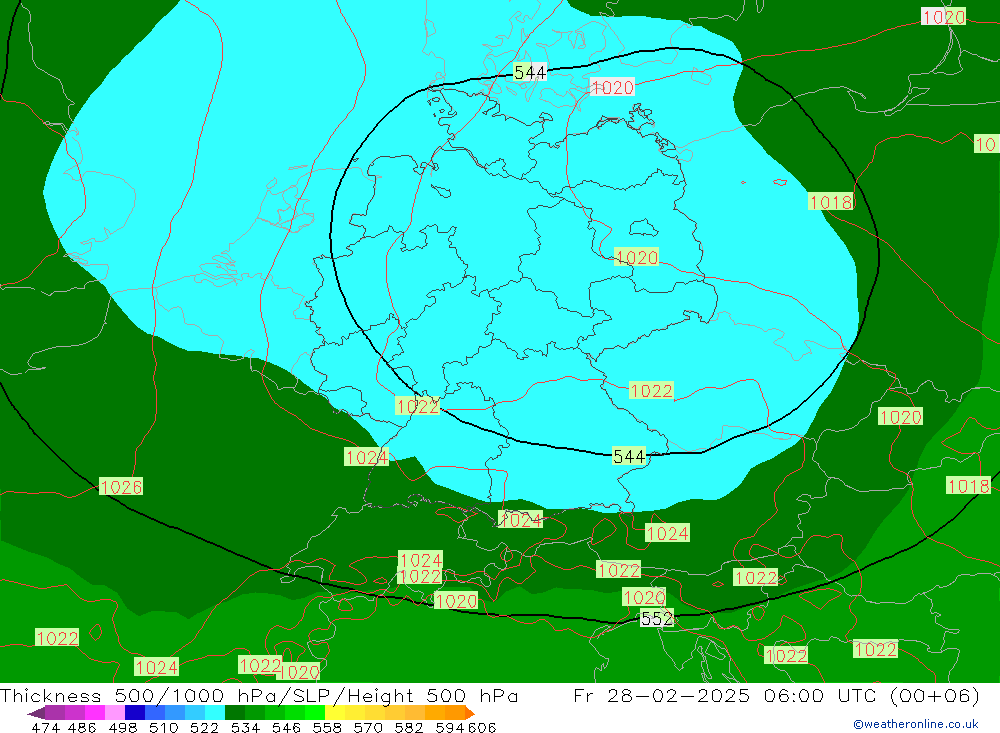Click the purple arrow at legend start
The height and width of the screenshot is (733, 1000).
click(x=36, y=713)
